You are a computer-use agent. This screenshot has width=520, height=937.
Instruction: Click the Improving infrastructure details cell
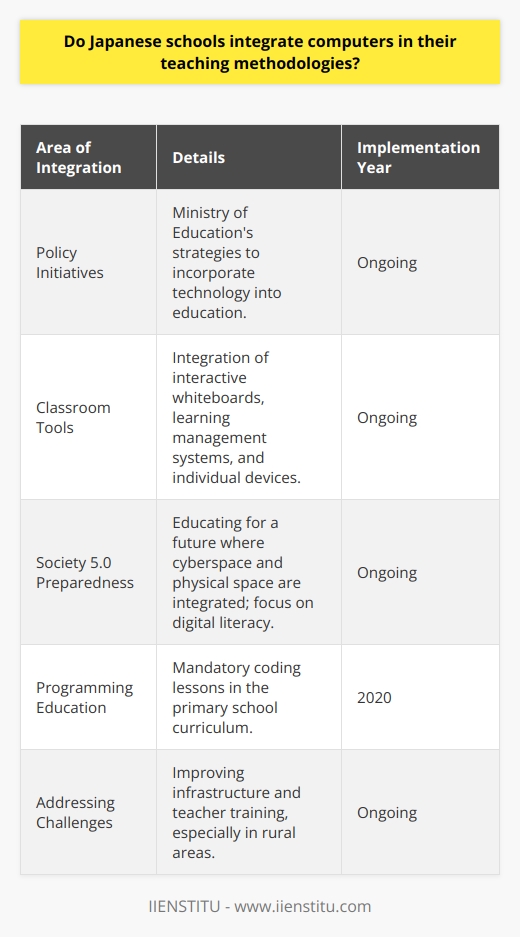249,812
